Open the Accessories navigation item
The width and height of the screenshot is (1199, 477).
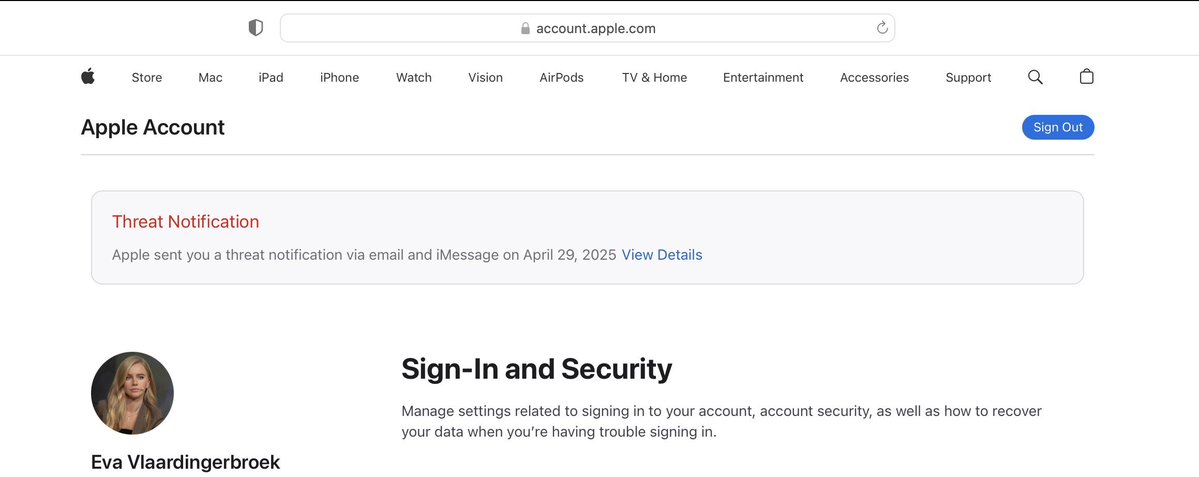[x=874, y=77]
